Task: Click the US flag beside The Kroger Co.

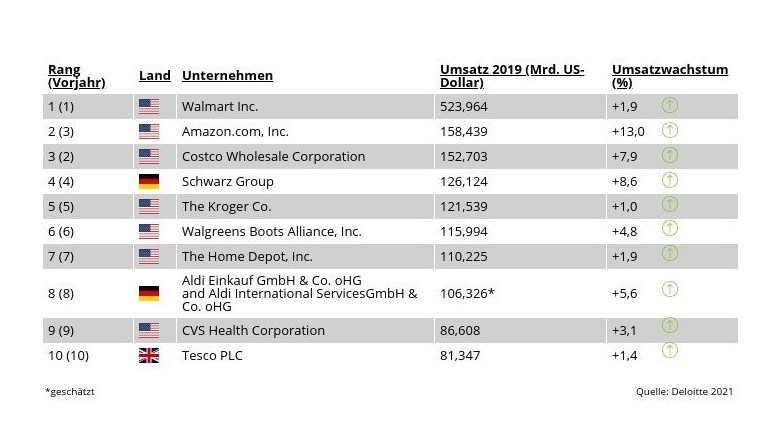Action: coord(149,206)
